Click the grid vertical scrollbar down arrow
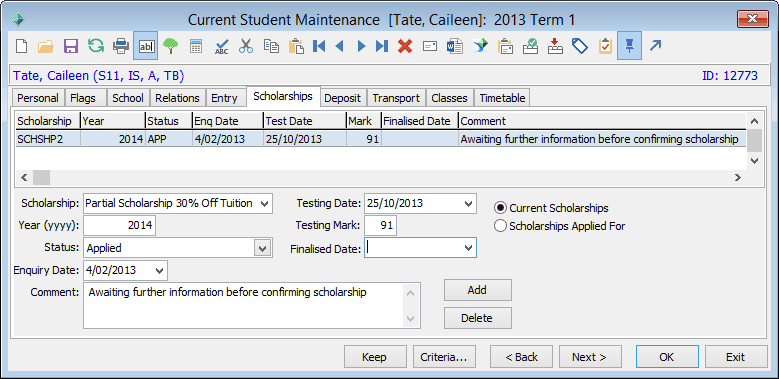 [x=754, y=160]
